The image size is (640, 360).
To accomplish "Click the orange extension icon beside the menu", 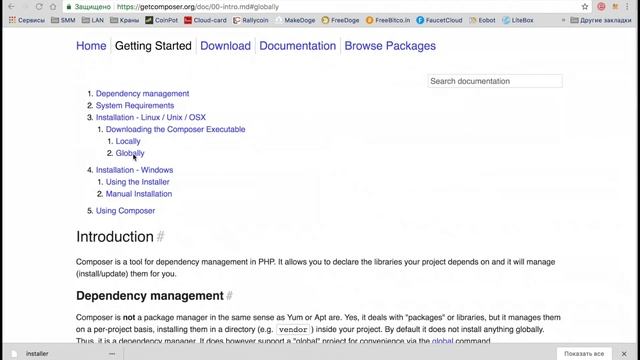I will (x=615, y=7).
